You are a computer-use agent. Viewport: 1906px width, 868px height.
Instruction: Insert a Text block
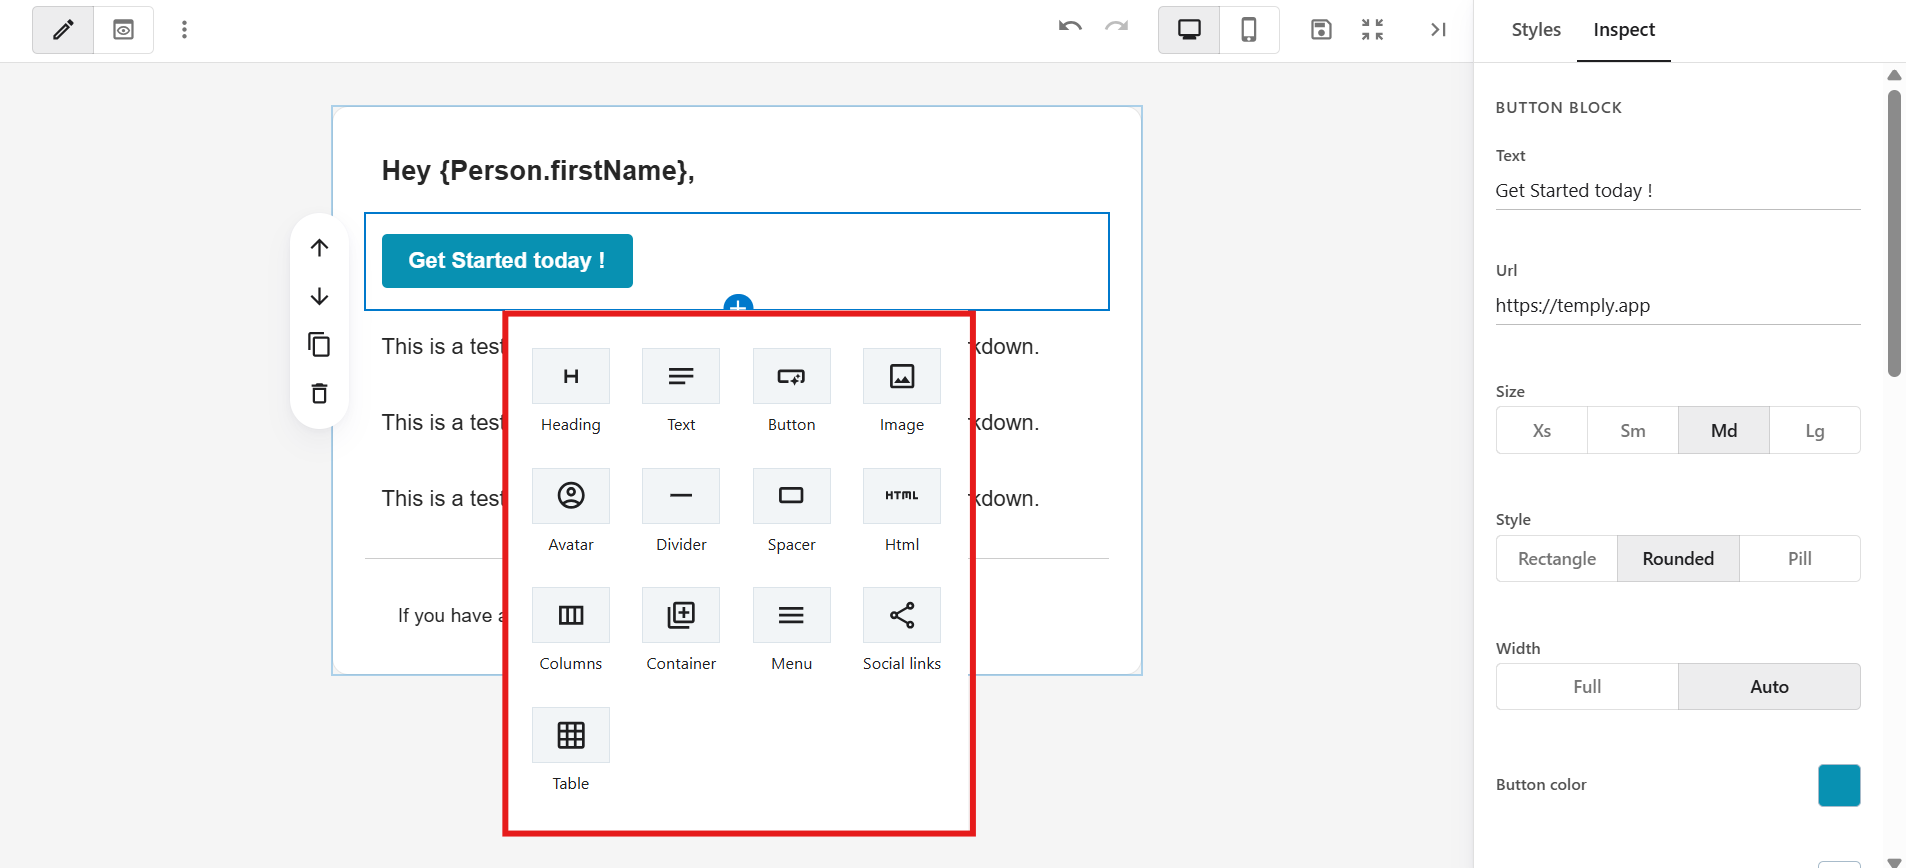click(x=681, y=391)
